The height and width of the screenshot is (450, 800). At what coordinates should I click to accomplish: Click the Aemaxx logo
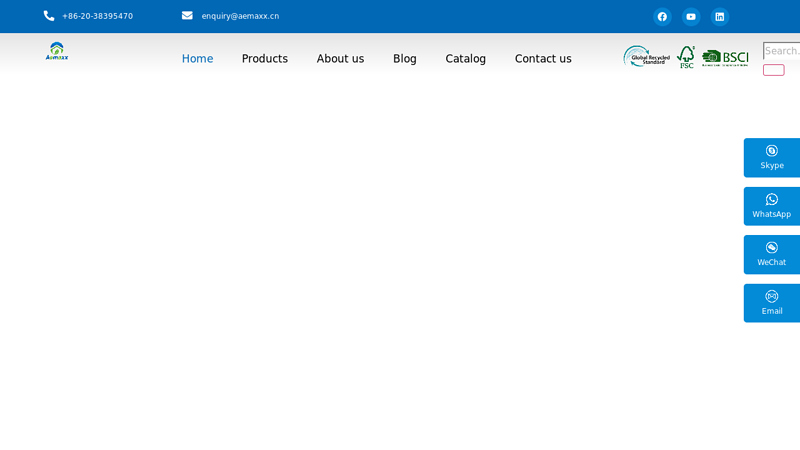(57, 52)
